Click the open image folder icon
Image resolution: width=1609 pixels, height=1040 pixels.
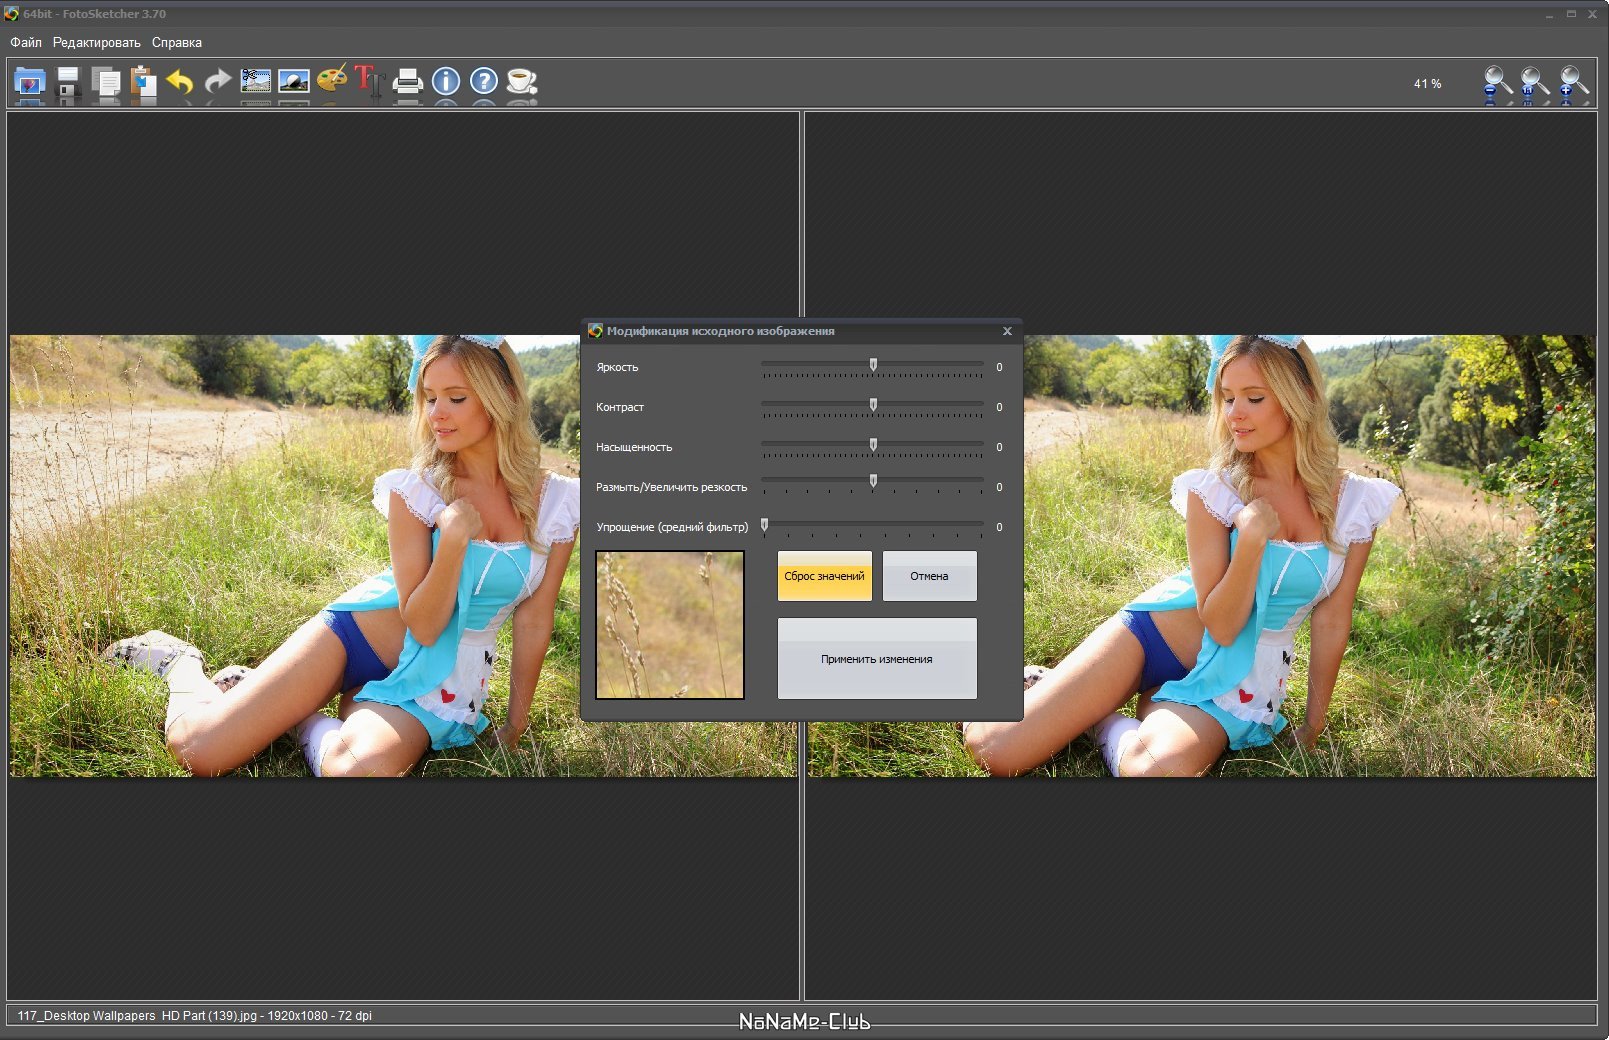30,82
